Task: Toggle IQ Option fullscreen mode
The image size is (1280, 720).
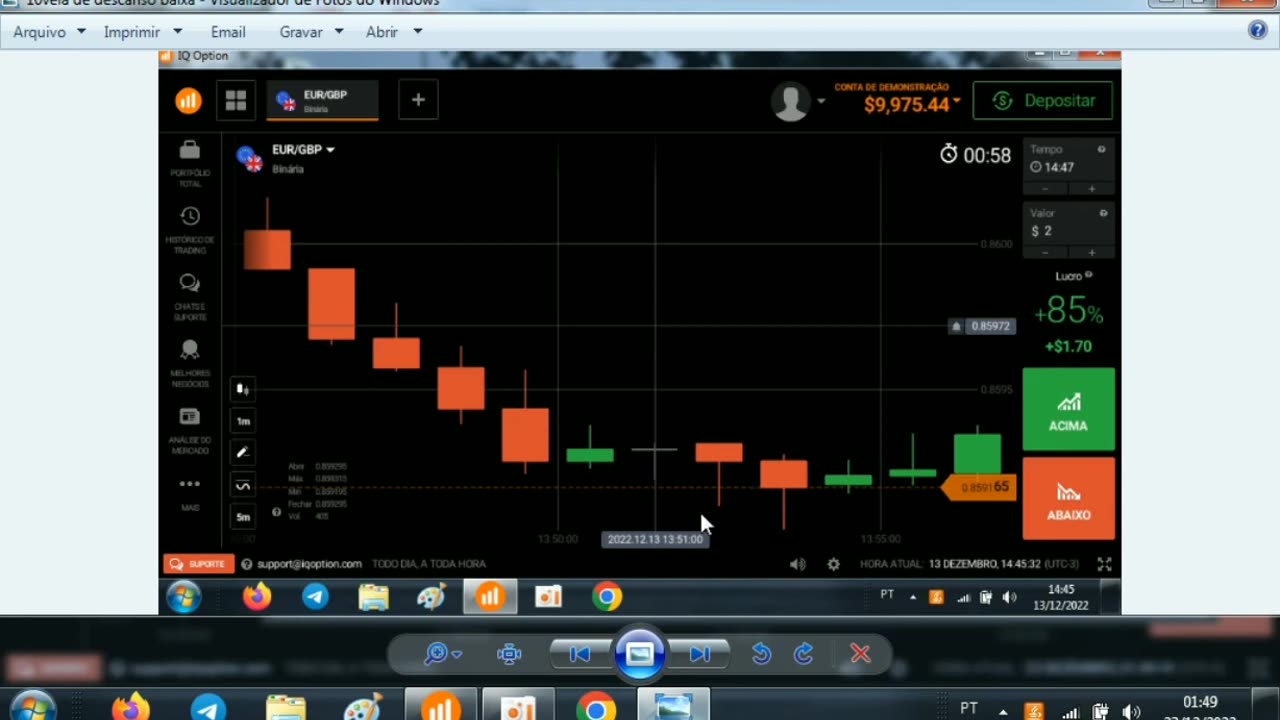Action: 1104,564
